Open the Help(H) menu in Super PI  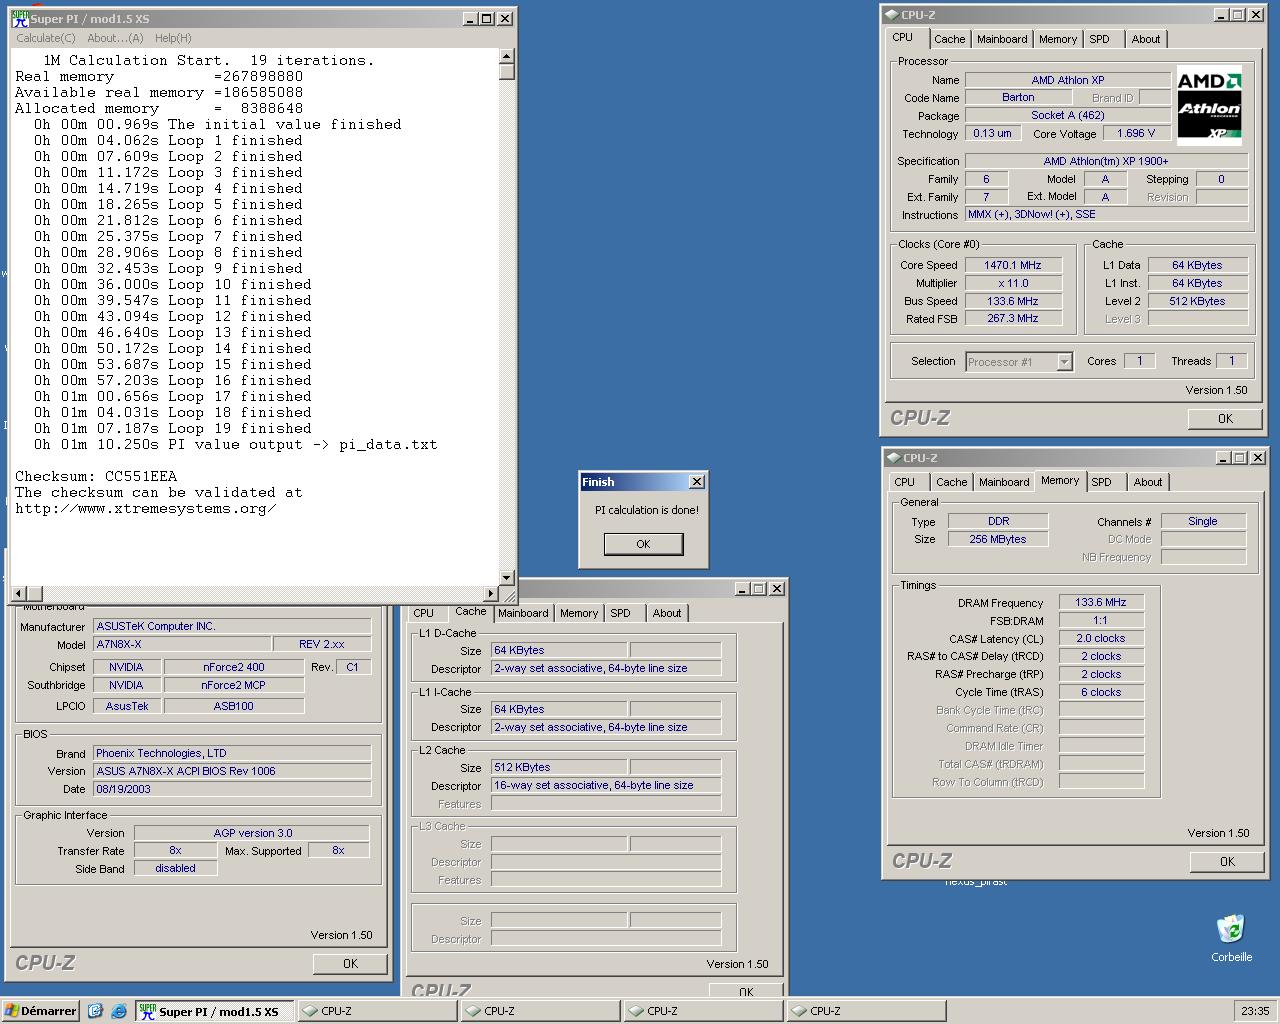point(173,38)
